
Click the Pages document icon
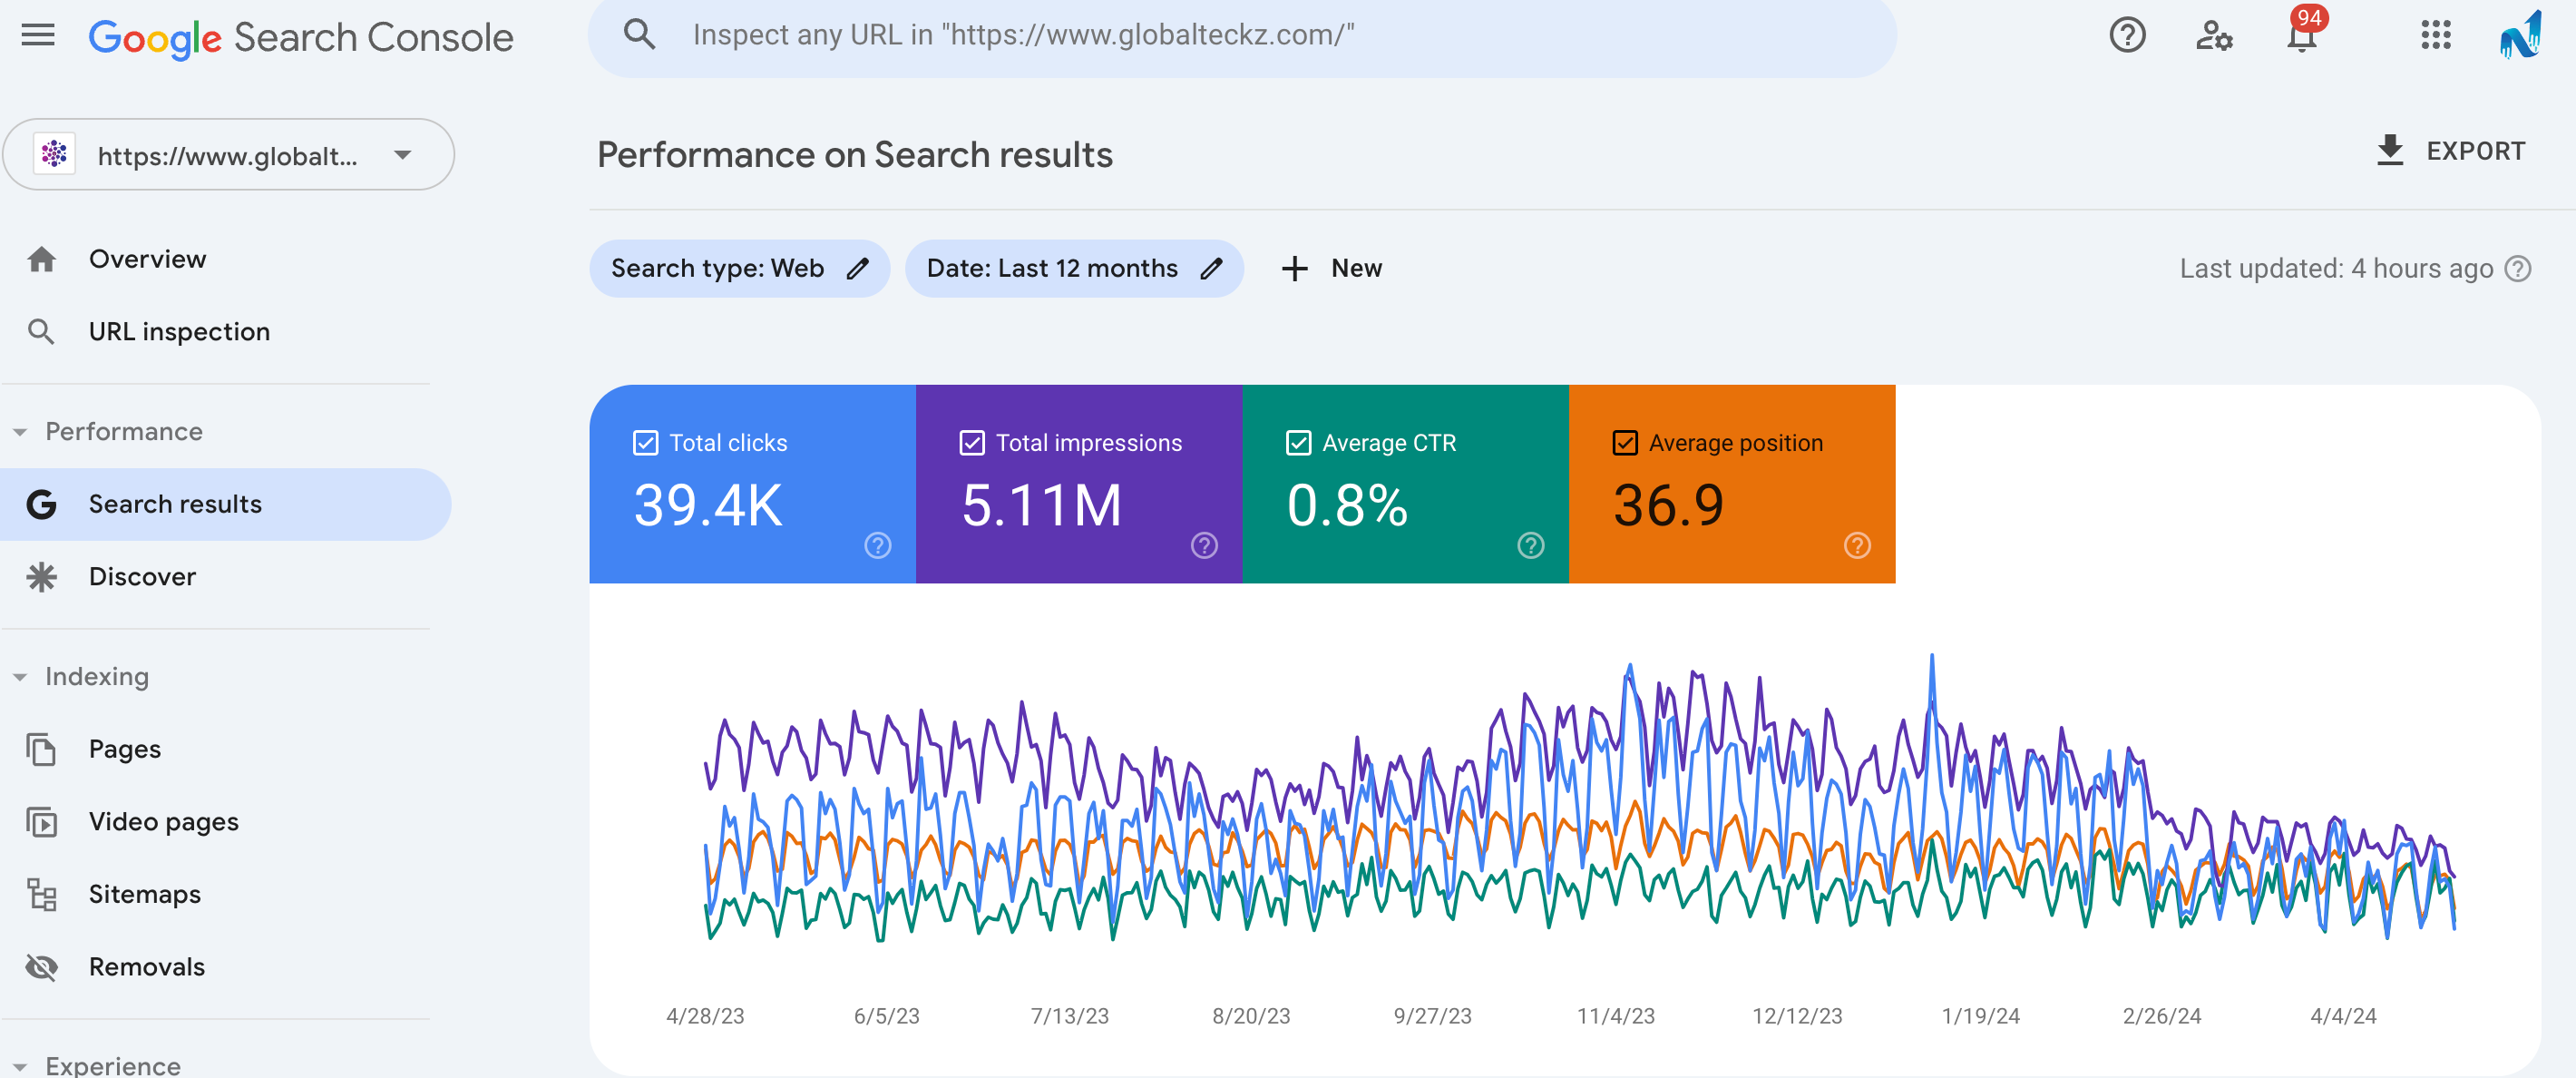(41, 749)
